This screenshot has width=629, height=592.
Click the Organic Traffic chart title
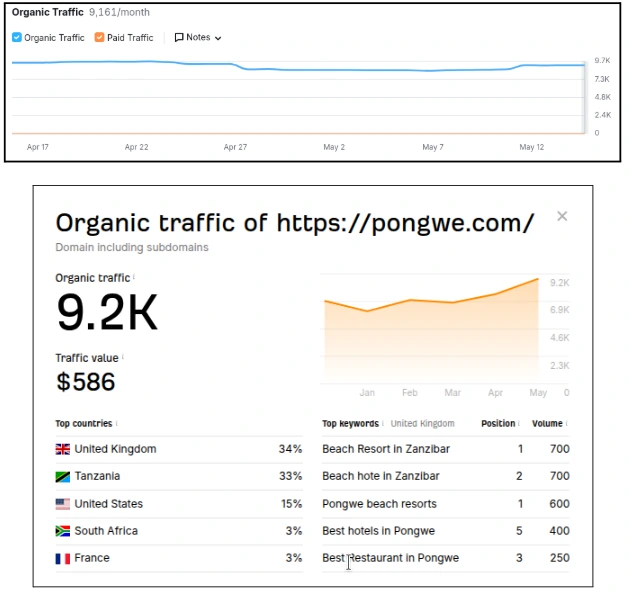47,12
